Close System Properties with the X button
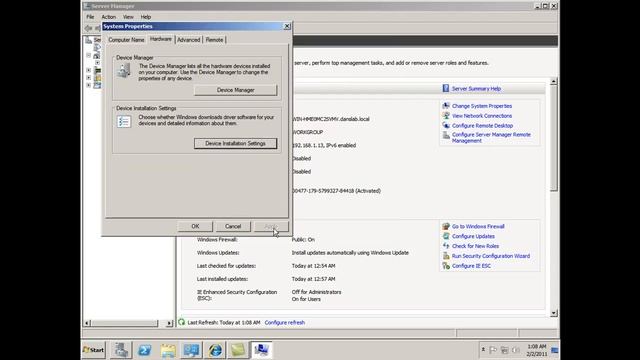 pos(287,26)
